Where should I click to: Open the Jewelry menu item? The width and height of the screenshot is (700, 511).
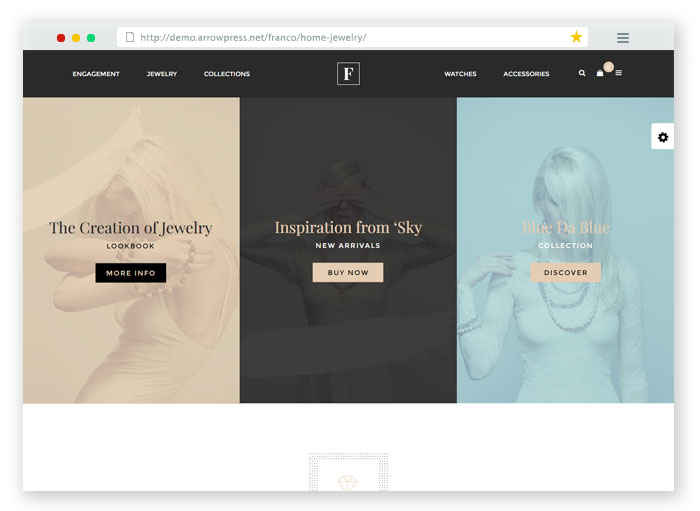point(162,74)
